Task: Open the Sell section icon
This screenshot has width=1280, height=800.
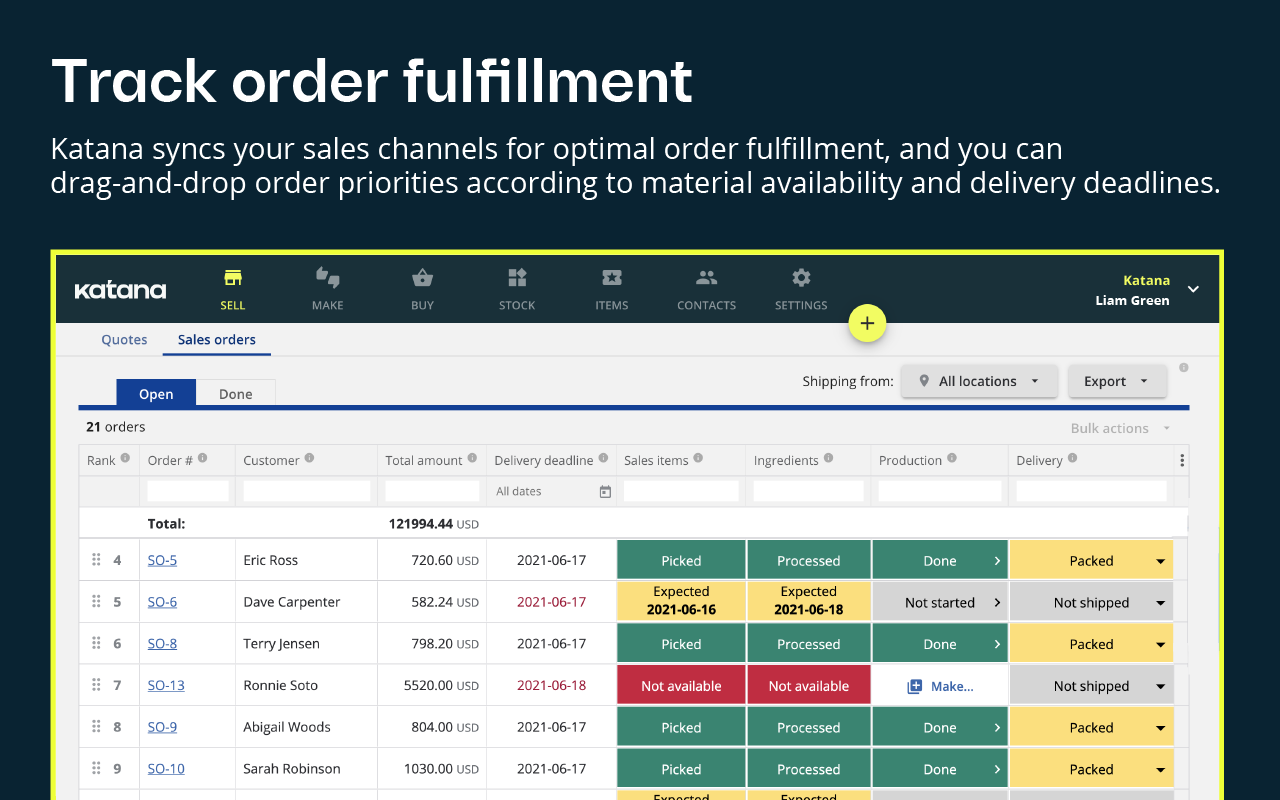Action: click(x=233, y=277)
